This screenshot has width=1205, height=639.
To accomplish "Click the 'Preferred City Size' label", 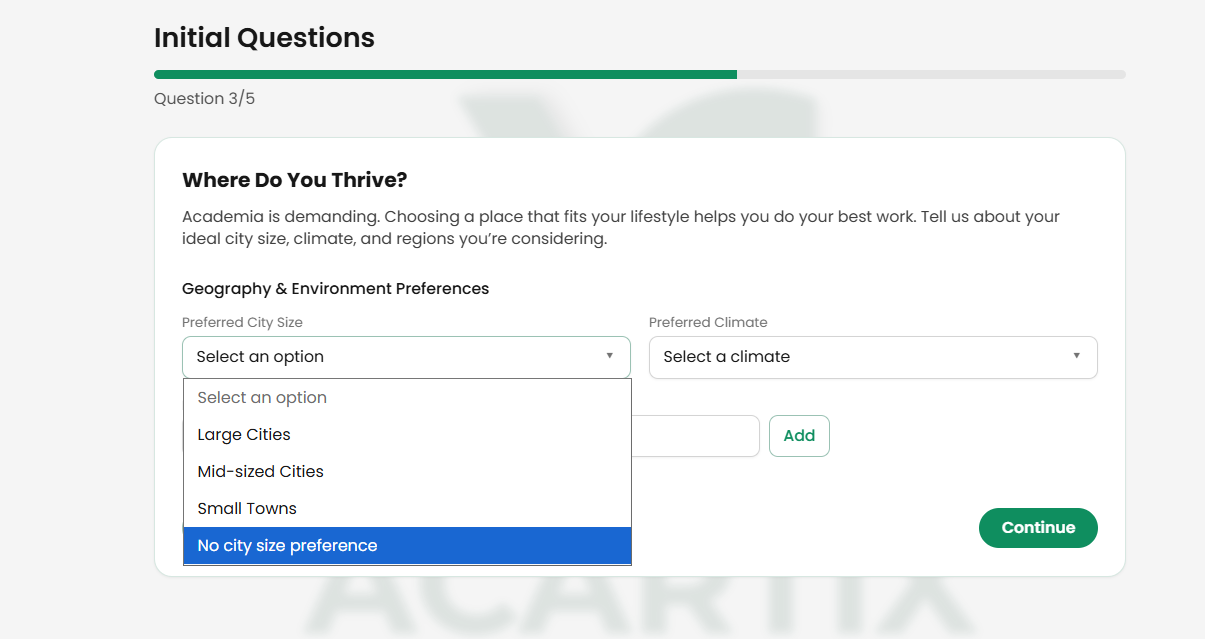I will 240,322.
